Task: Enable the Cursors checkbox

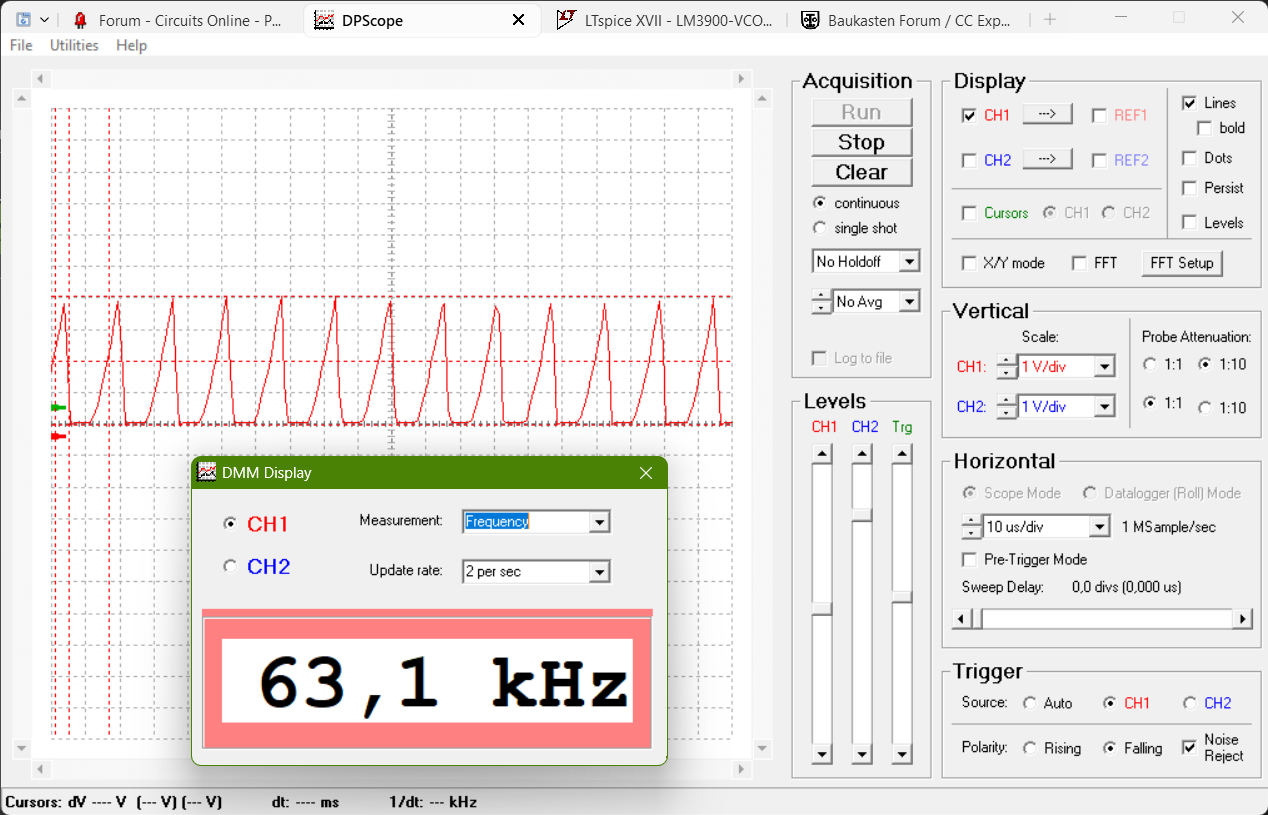Action: click(x=969, y=213)
